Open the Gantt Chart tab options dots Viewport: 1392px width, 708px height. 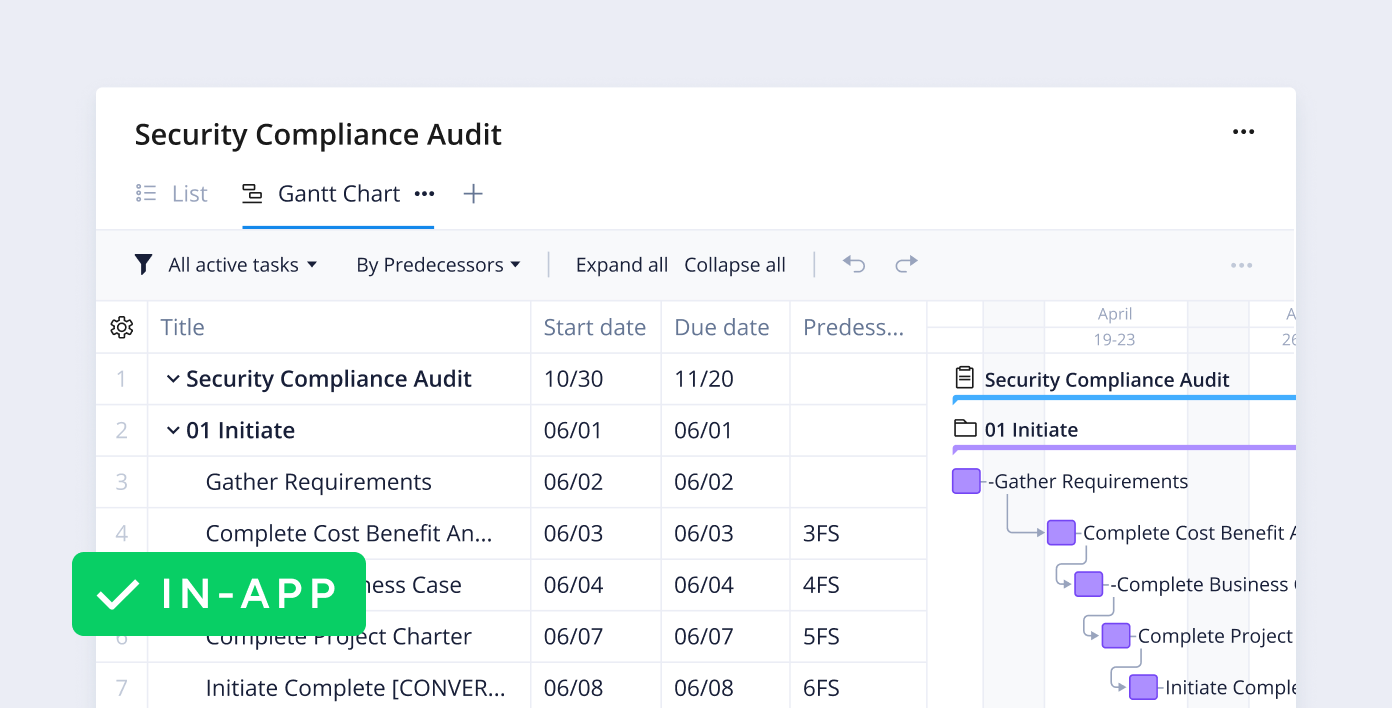424,194
